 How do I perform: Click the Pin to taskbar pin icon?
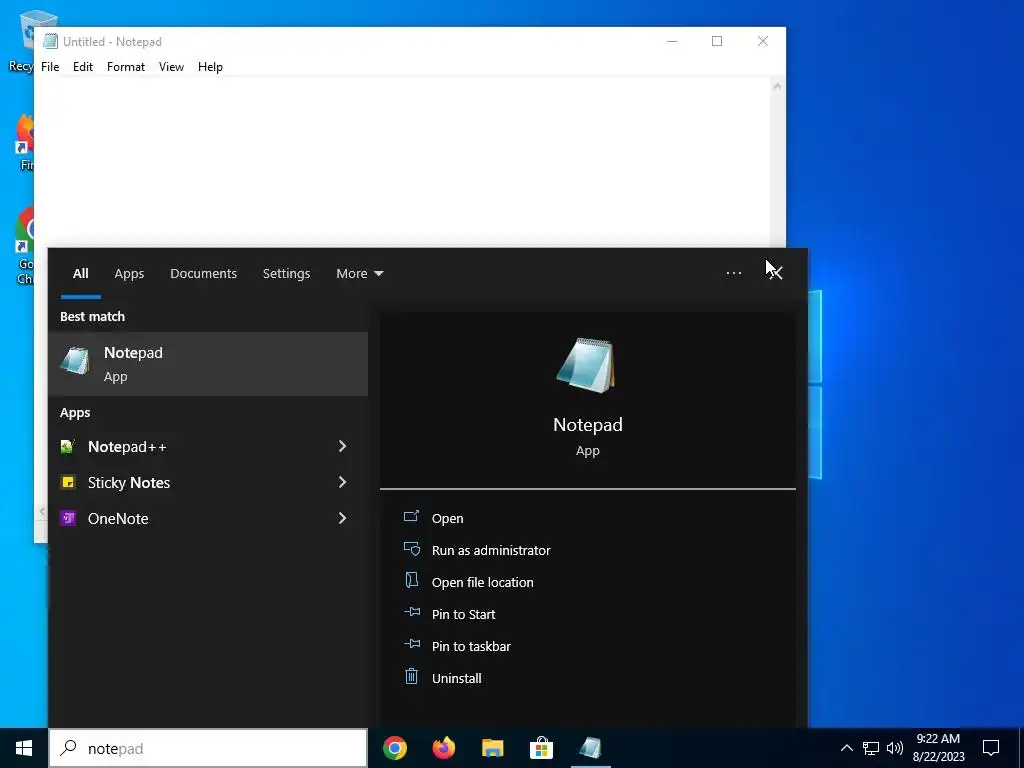(411, 645)
